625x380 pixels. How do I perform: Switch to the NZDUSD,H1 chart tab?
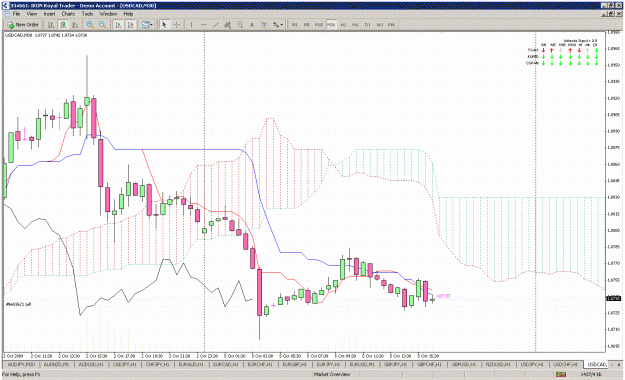click(498, 364)
